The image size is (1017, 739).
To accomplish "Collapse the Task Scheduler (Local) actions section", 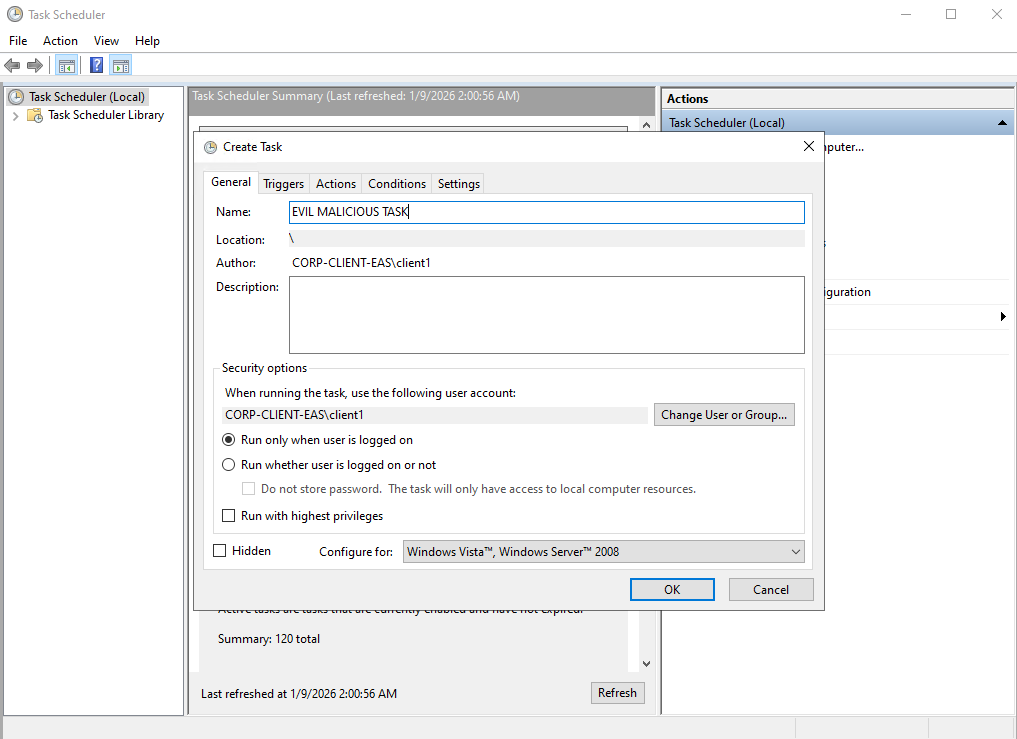I will [x=1002, y=123].
